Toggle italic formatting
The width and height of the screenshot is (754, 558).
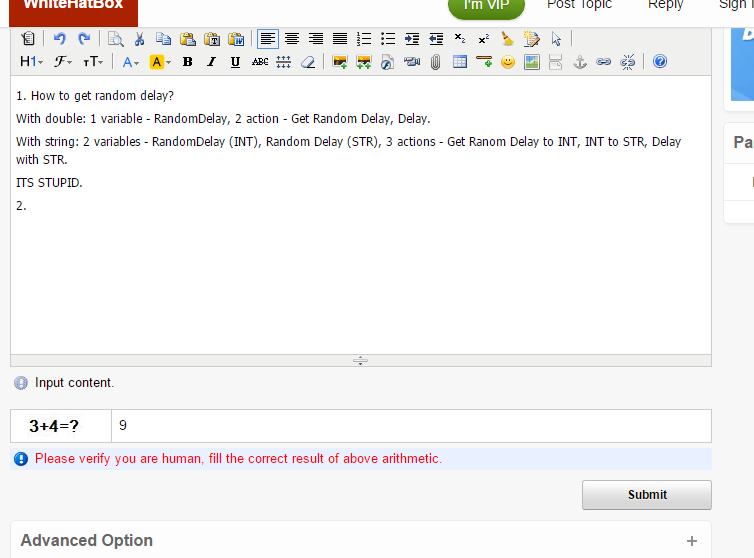click(x=211, y=62)
